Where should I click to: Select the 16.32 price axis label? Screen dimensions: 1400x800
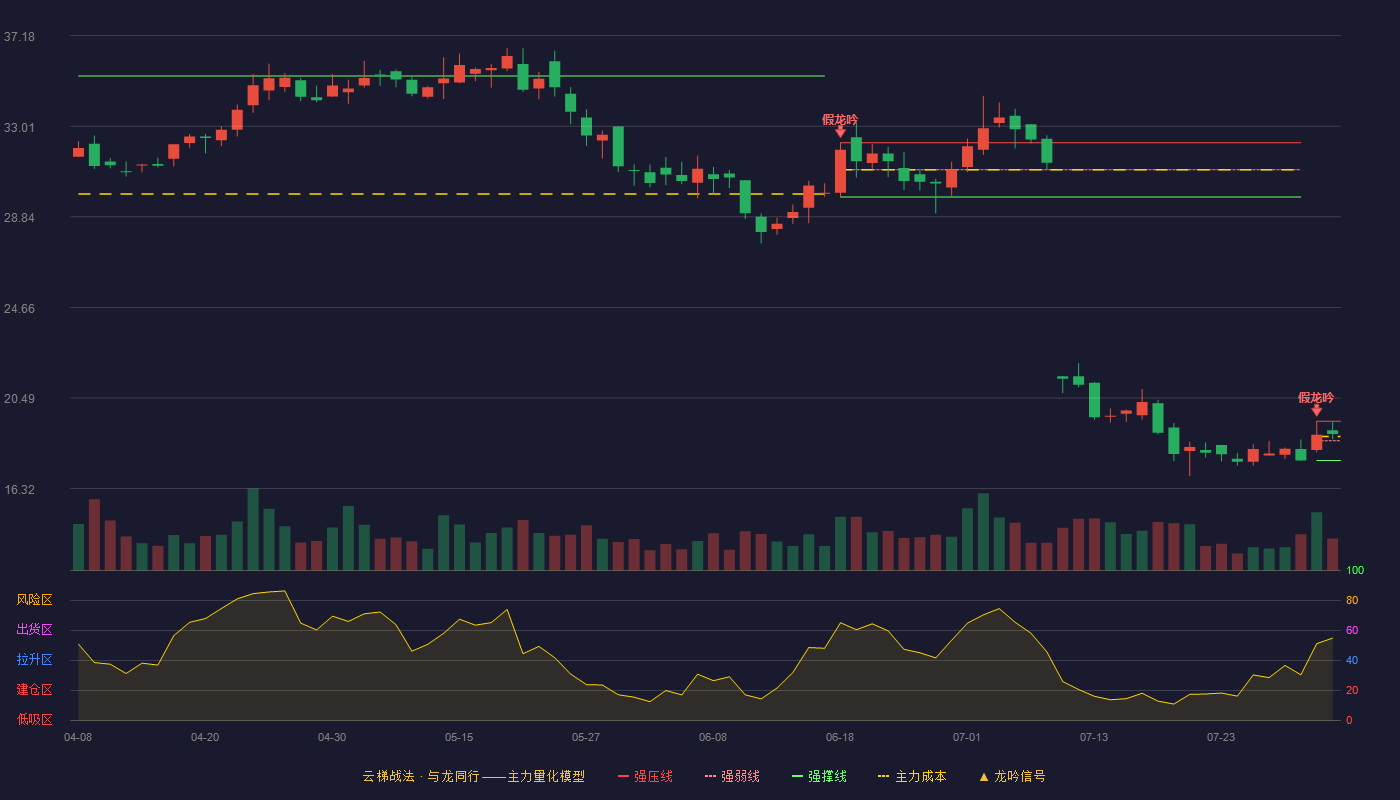(19, 489)
